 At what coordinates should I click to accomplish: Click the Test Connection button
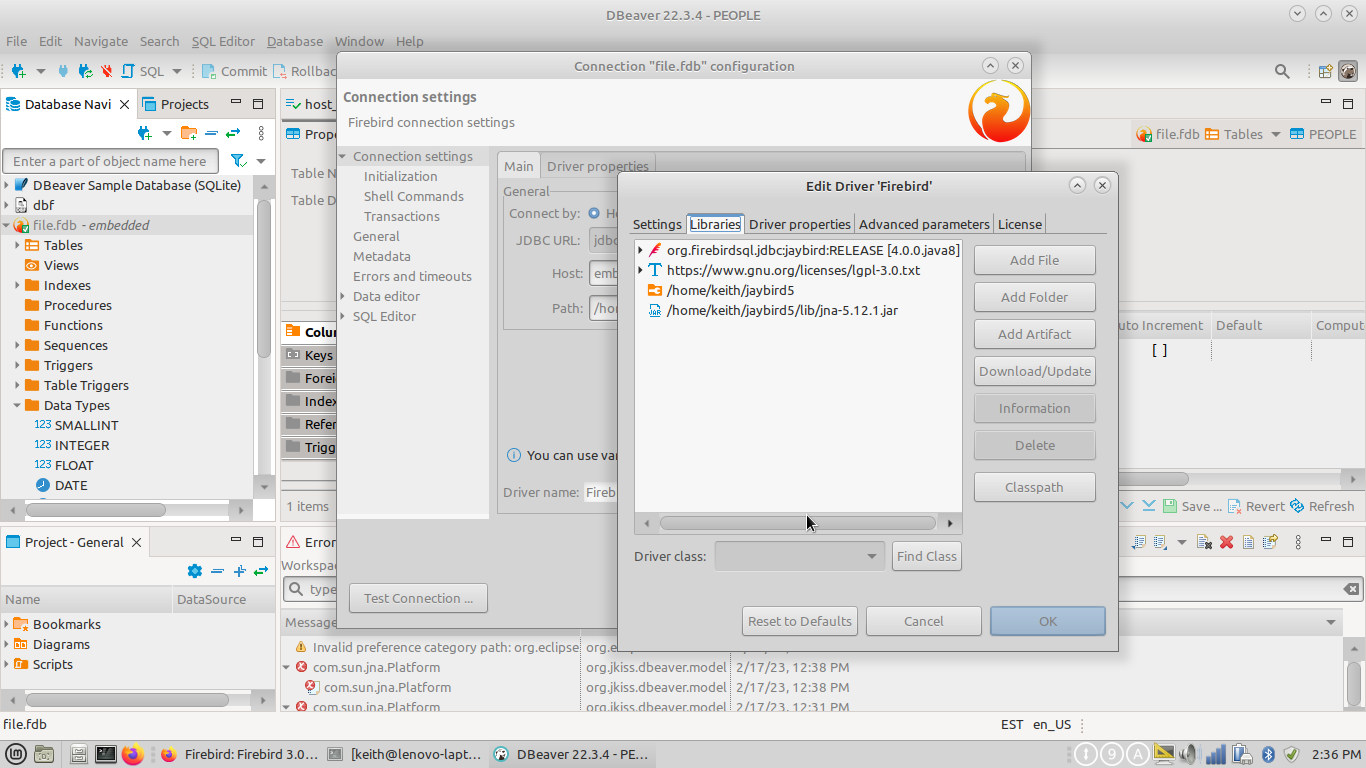[418, 597]
